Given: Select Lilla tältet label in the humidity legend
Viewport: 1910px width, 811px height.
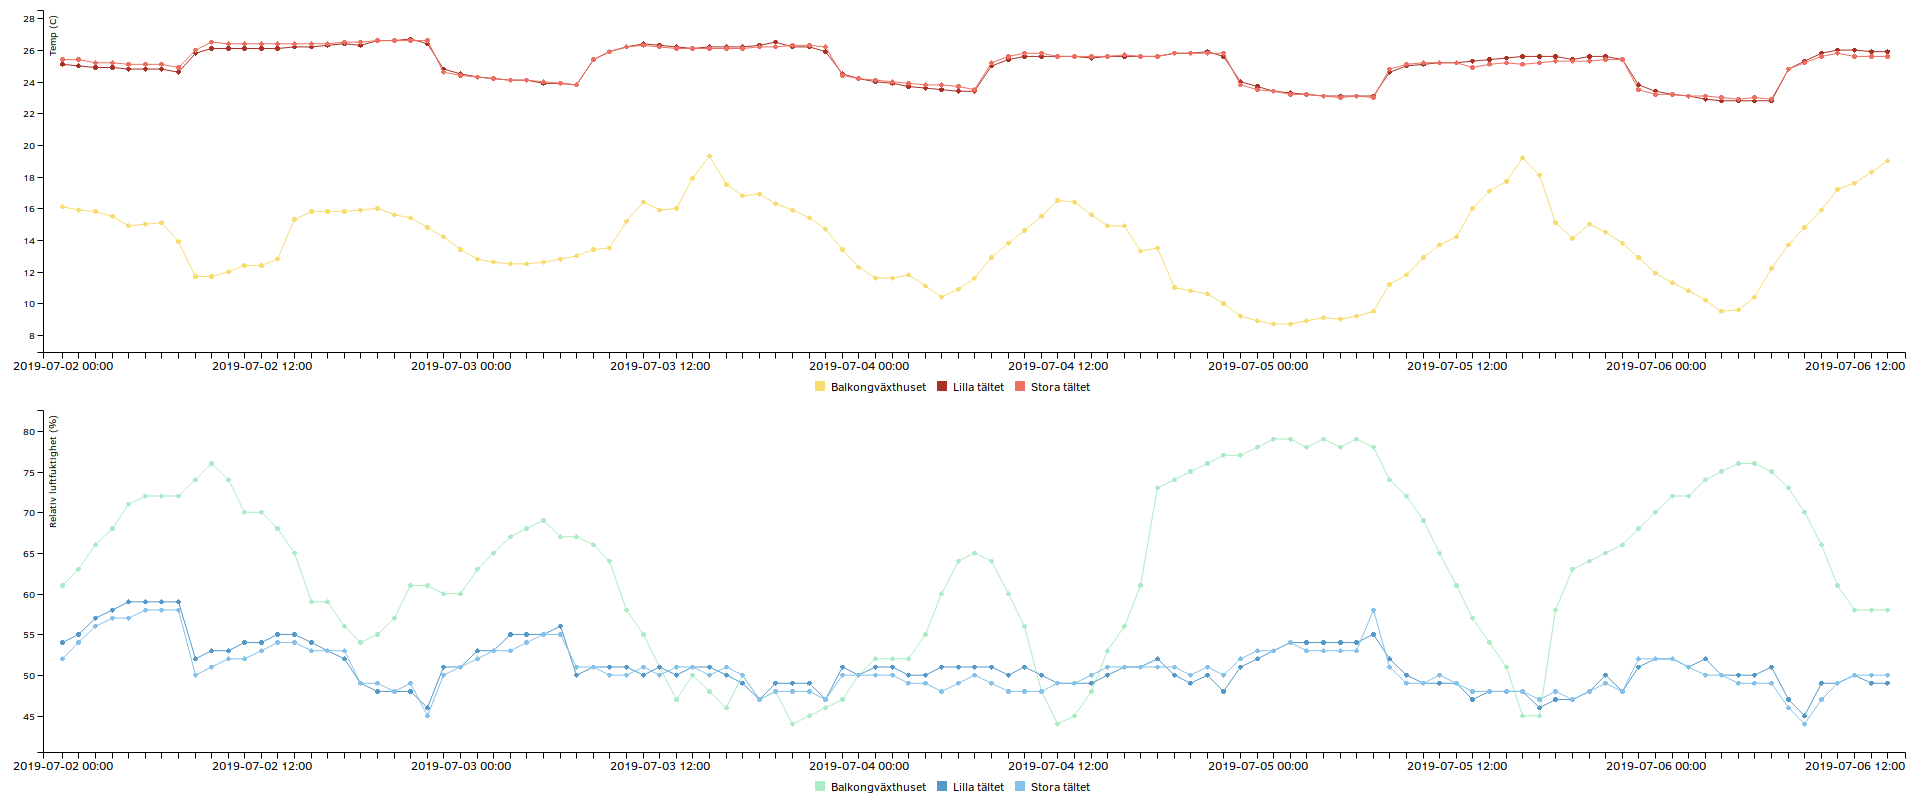Looking at the screenshot, I should coord(978,787).
